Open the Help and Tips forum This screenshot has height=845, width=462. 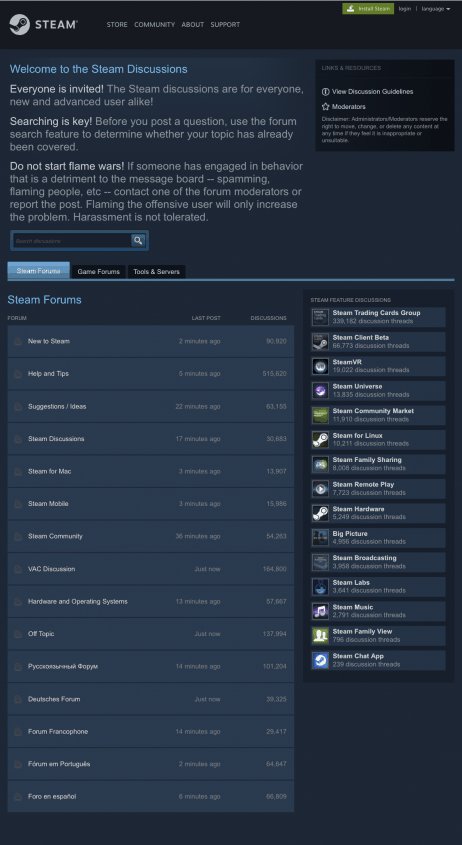click(151, 373)
